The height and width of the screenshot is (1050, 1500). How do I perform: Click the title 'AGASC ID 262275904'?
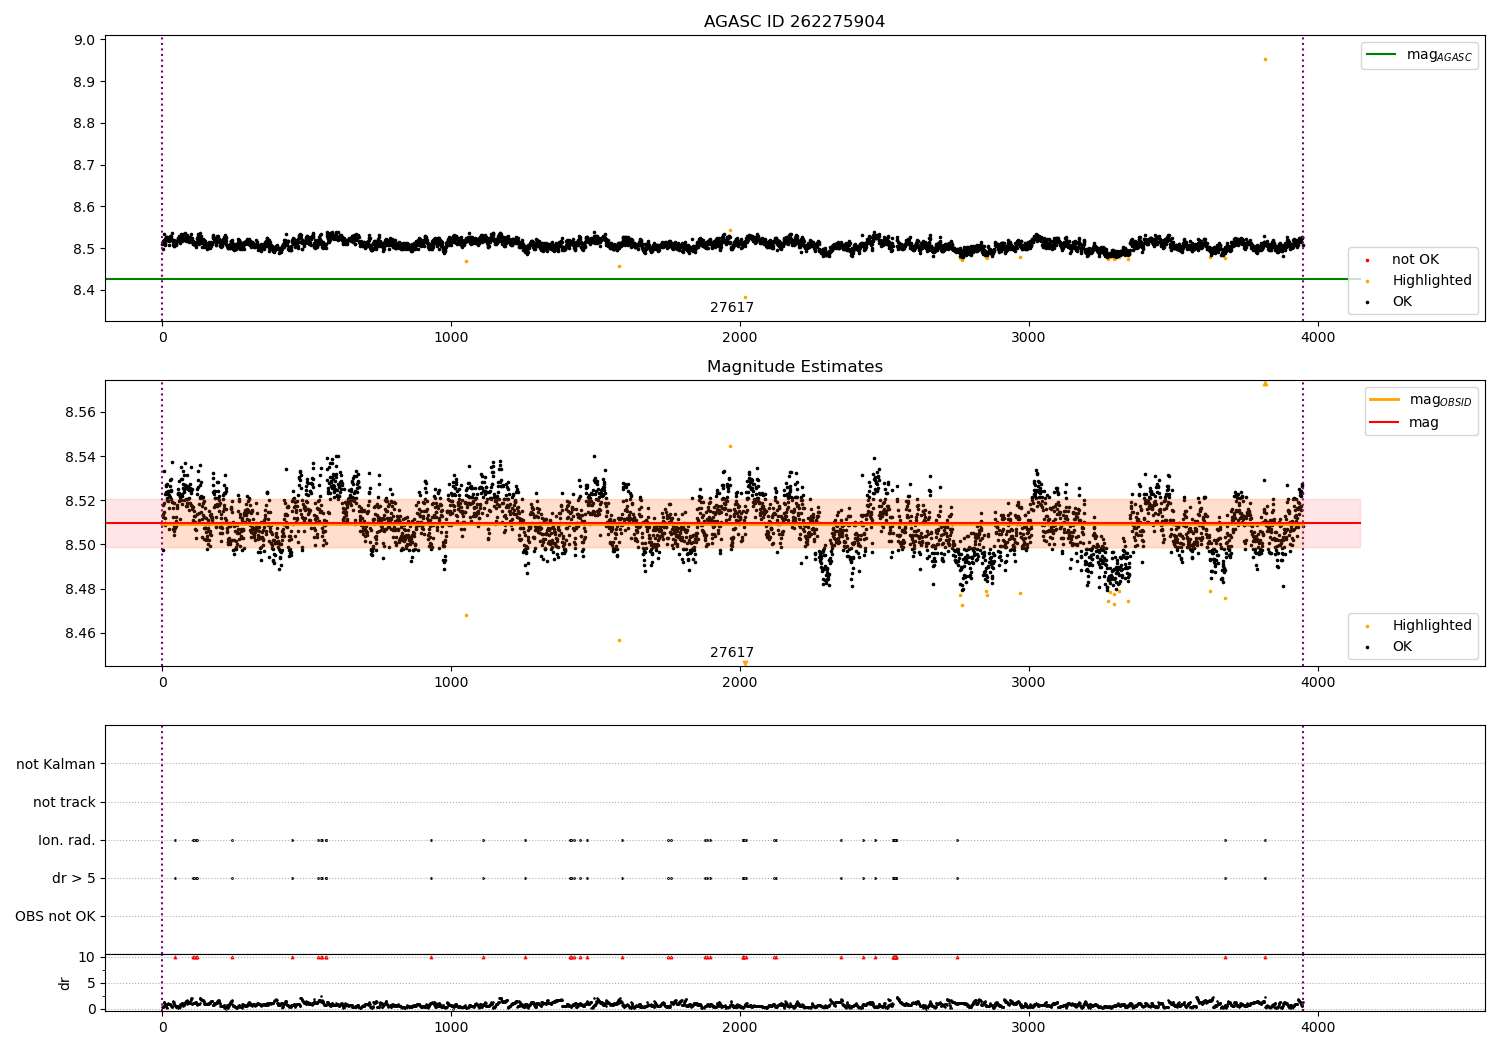coord(794,22)
